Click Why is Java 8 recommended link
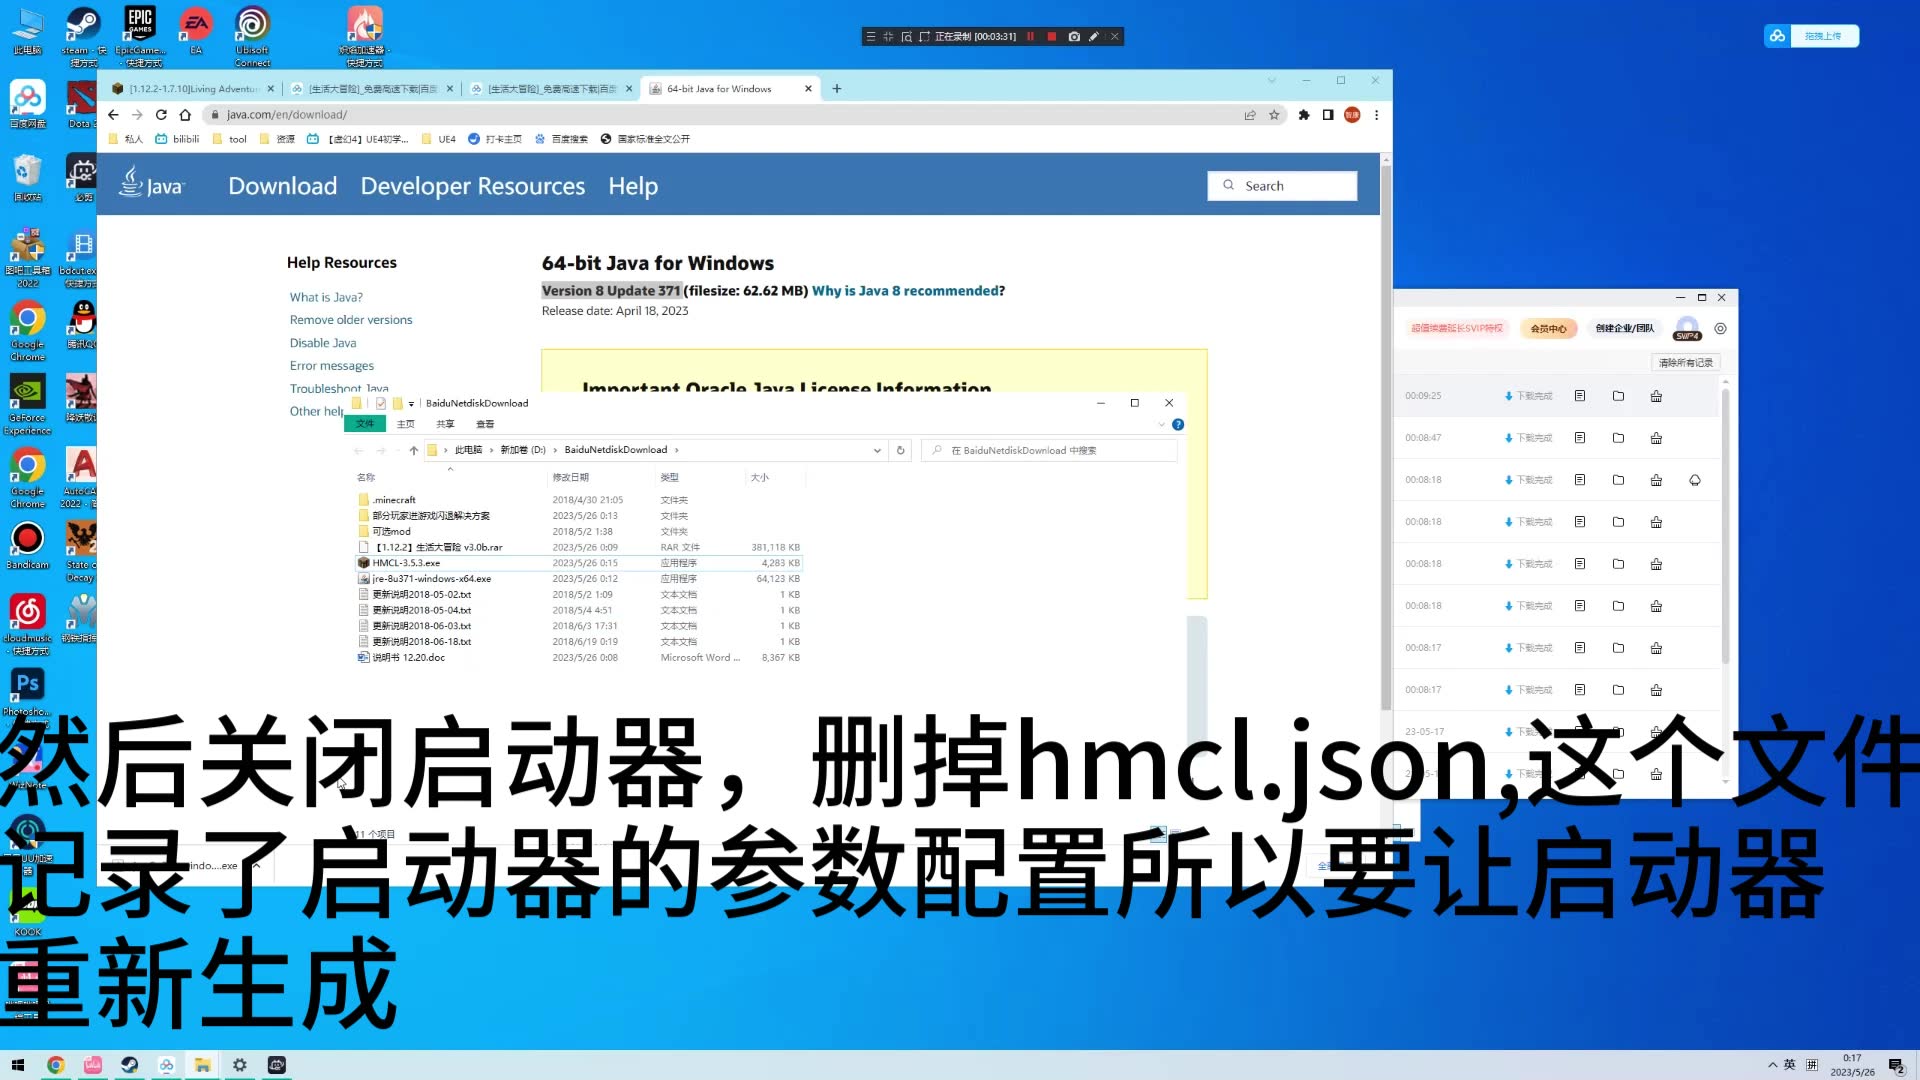1920x1080 pixels. point(909,290)
